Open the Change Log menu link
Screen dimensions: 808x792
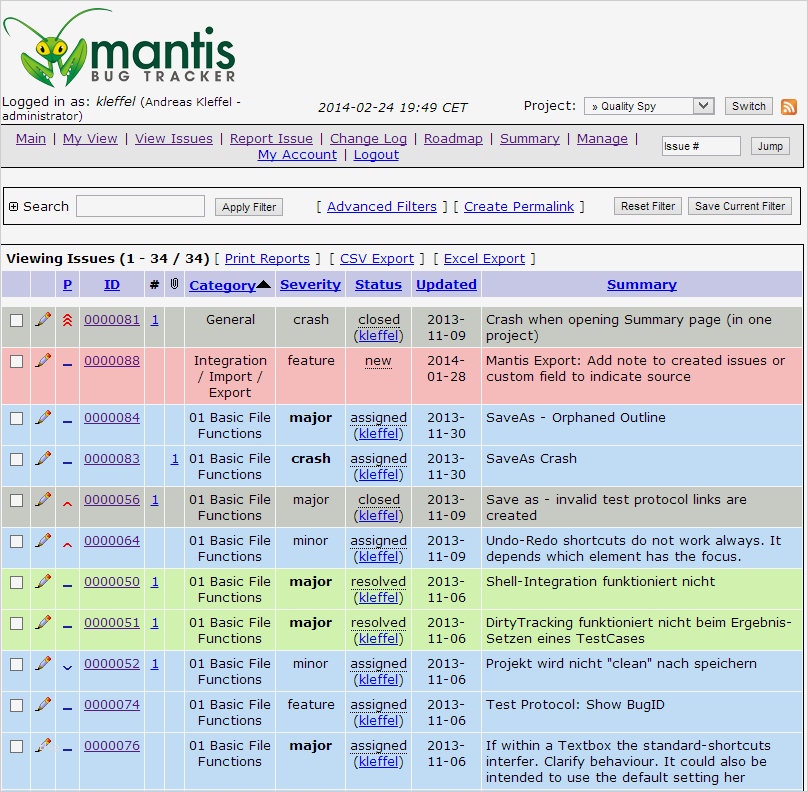click(368, 139)
